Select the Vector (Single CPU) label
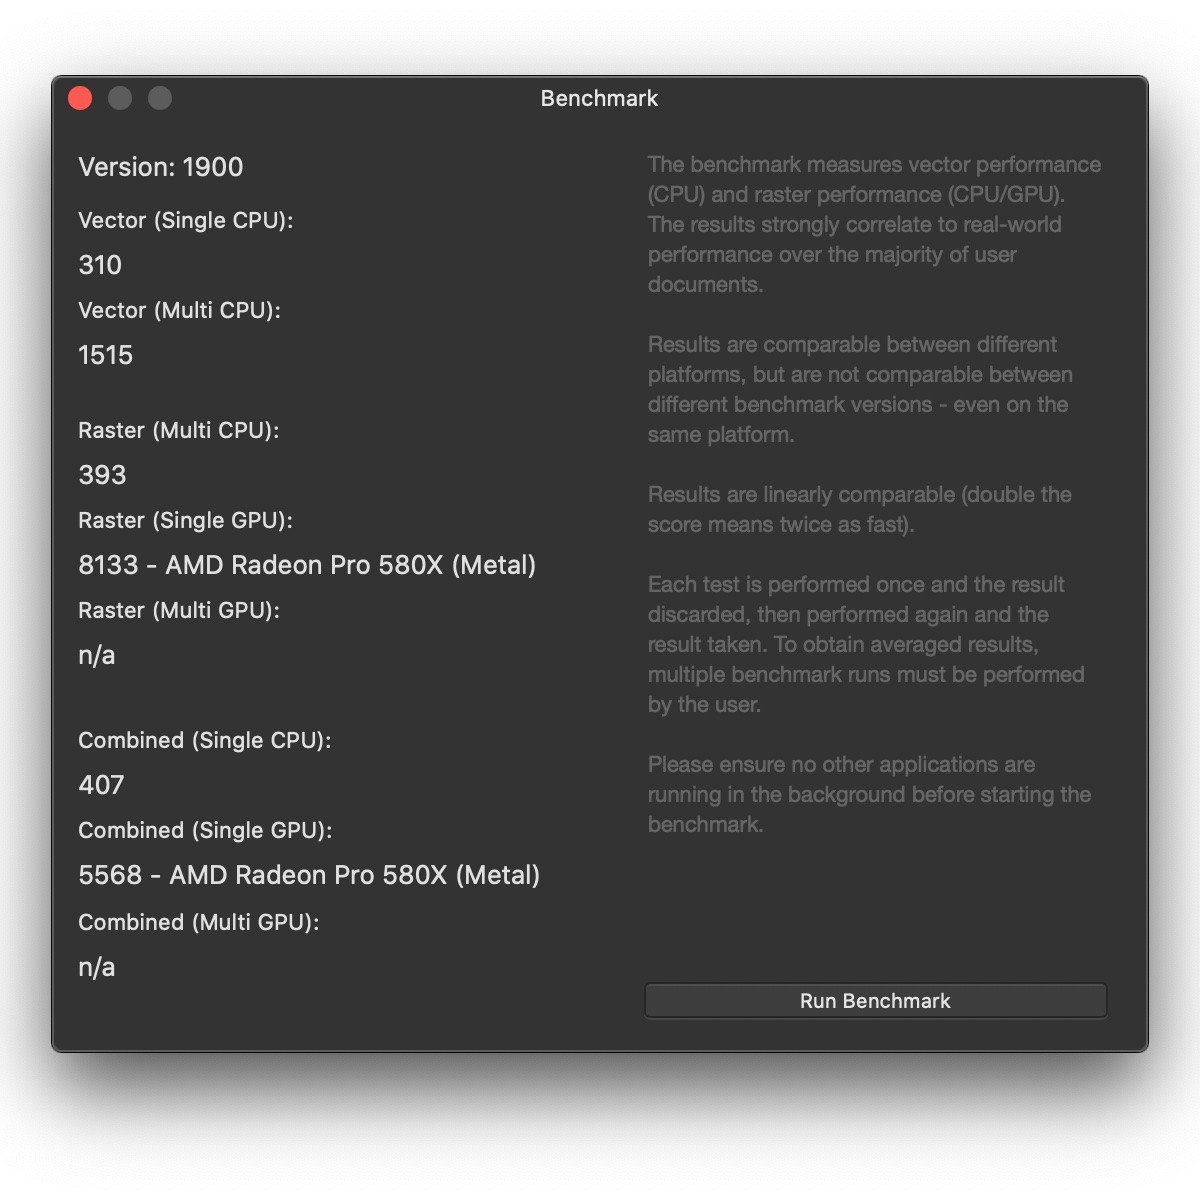Viewport: 1200px width, 1200px height. (x=186, y=221)
